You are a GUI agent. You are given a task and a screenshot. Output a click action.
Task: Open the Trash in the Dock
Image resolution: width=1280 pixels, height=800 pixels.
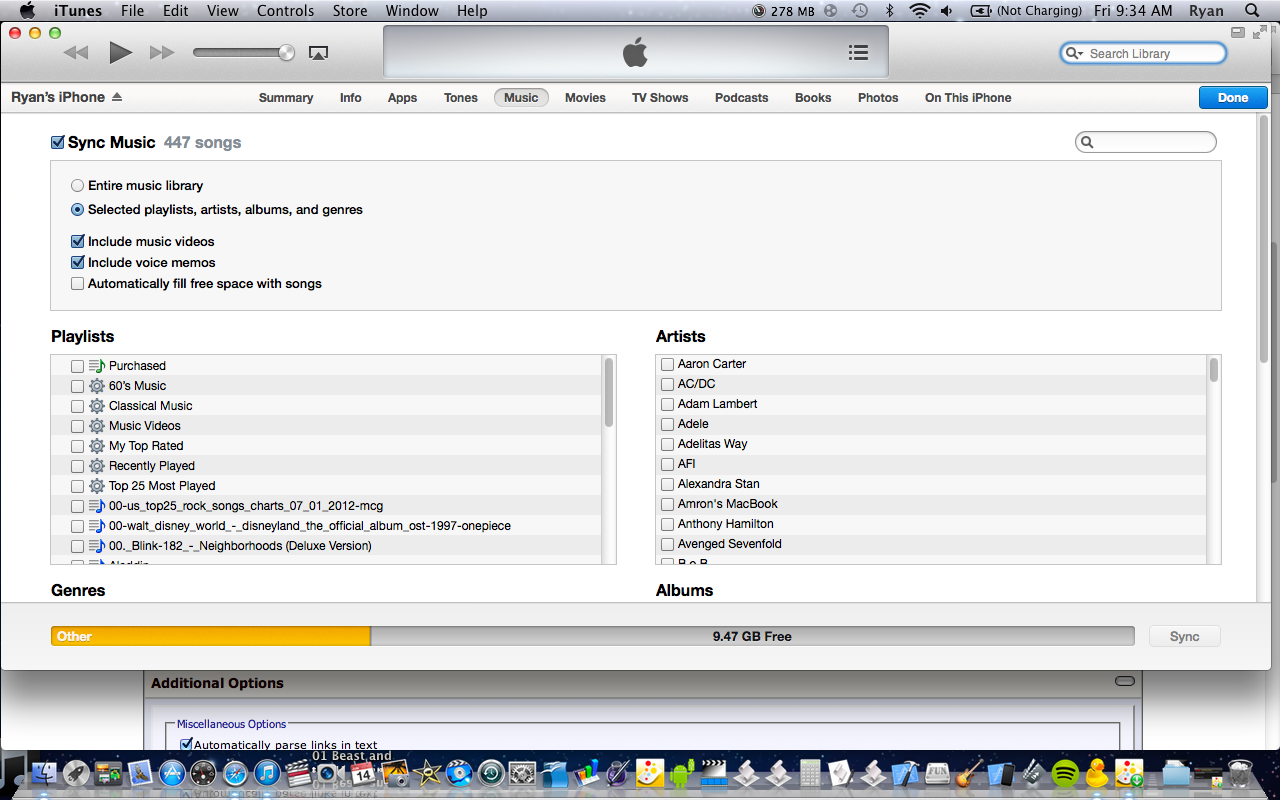point(1239,773)
